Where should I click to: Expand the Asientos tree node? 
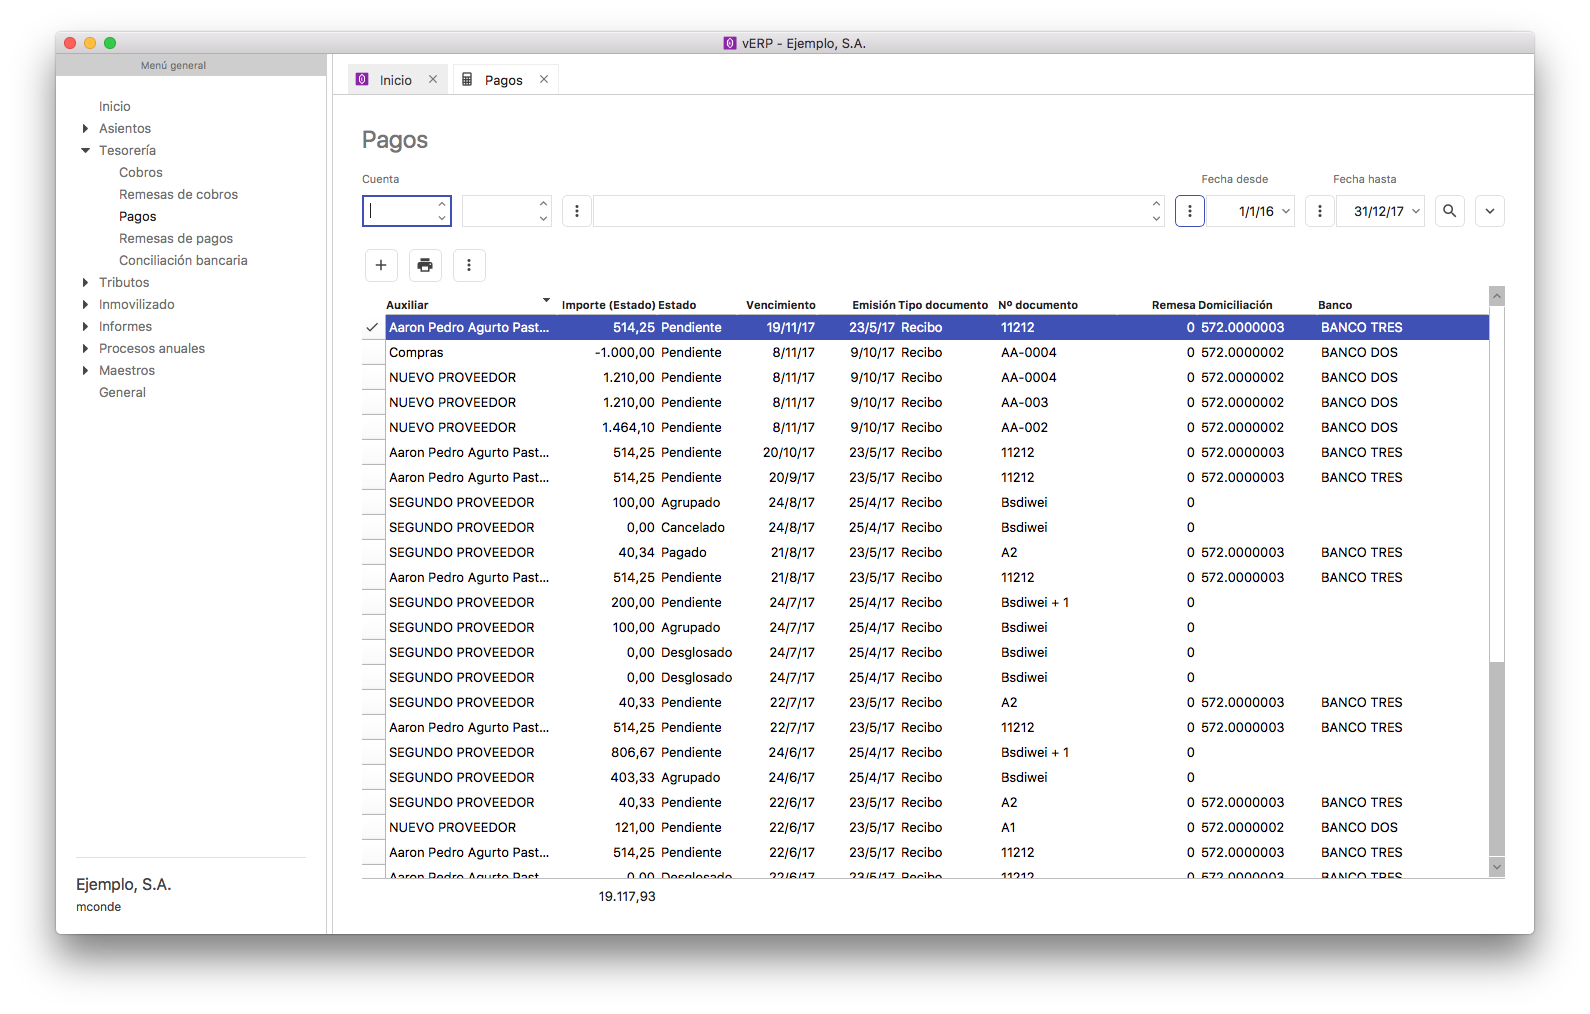pyautogui.click(x=85, y=128)
